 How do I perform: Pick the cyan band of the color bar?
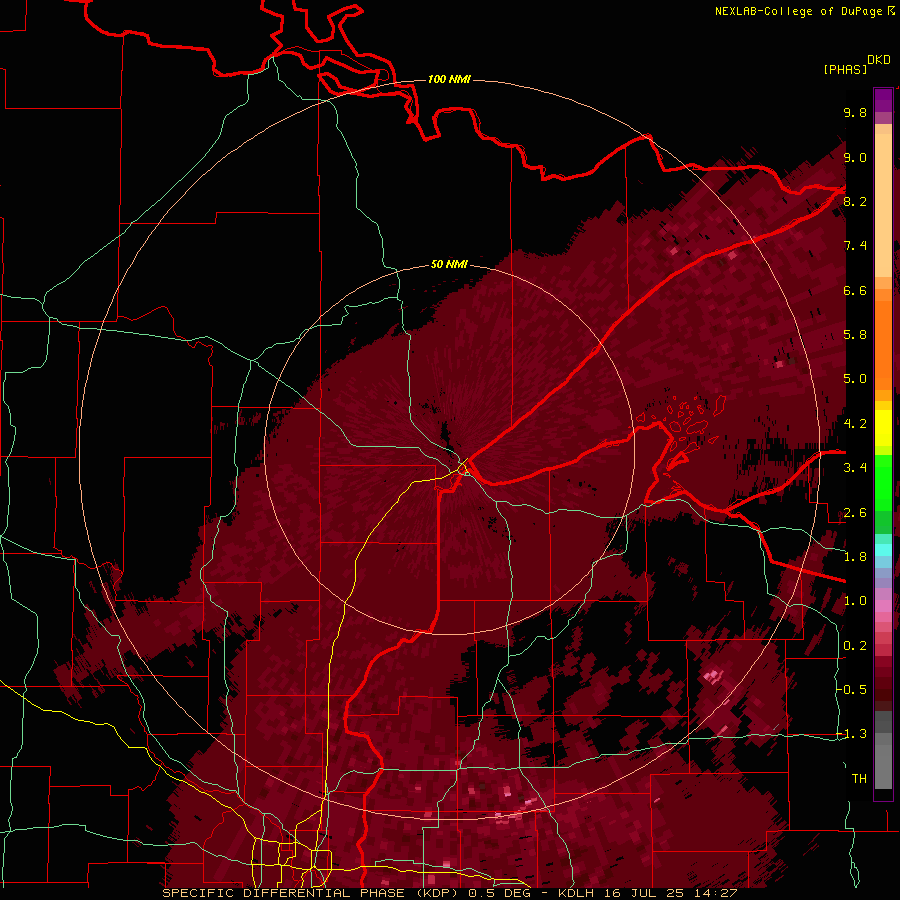click(883, 549)
